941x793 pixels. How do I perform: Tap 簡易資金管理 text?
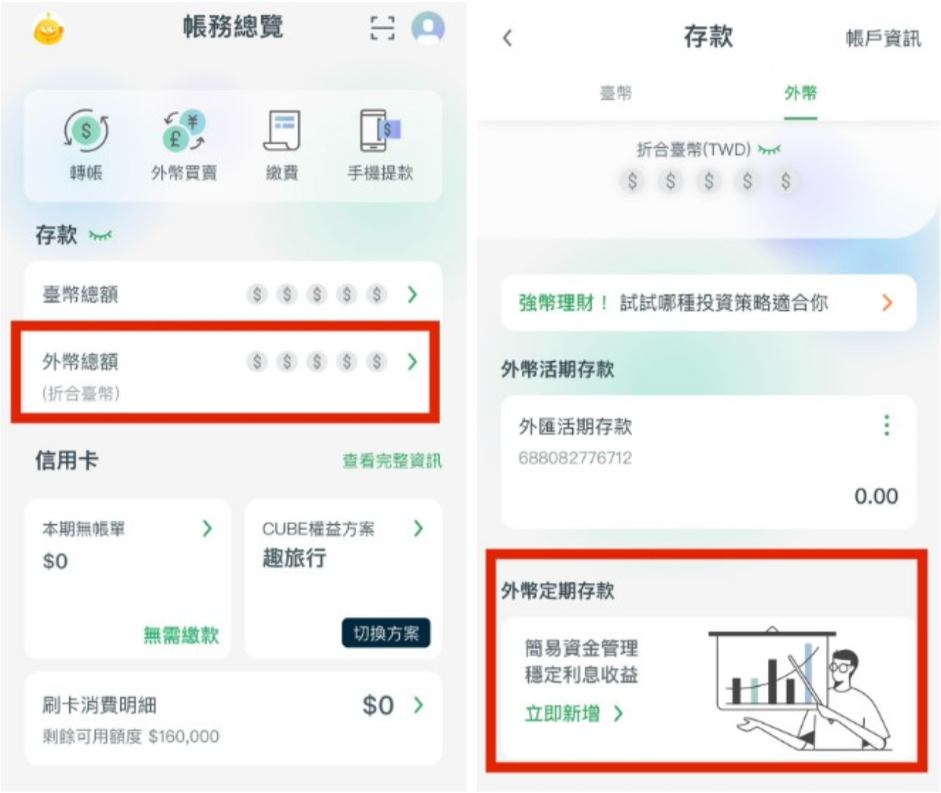[x=581, y=648]
